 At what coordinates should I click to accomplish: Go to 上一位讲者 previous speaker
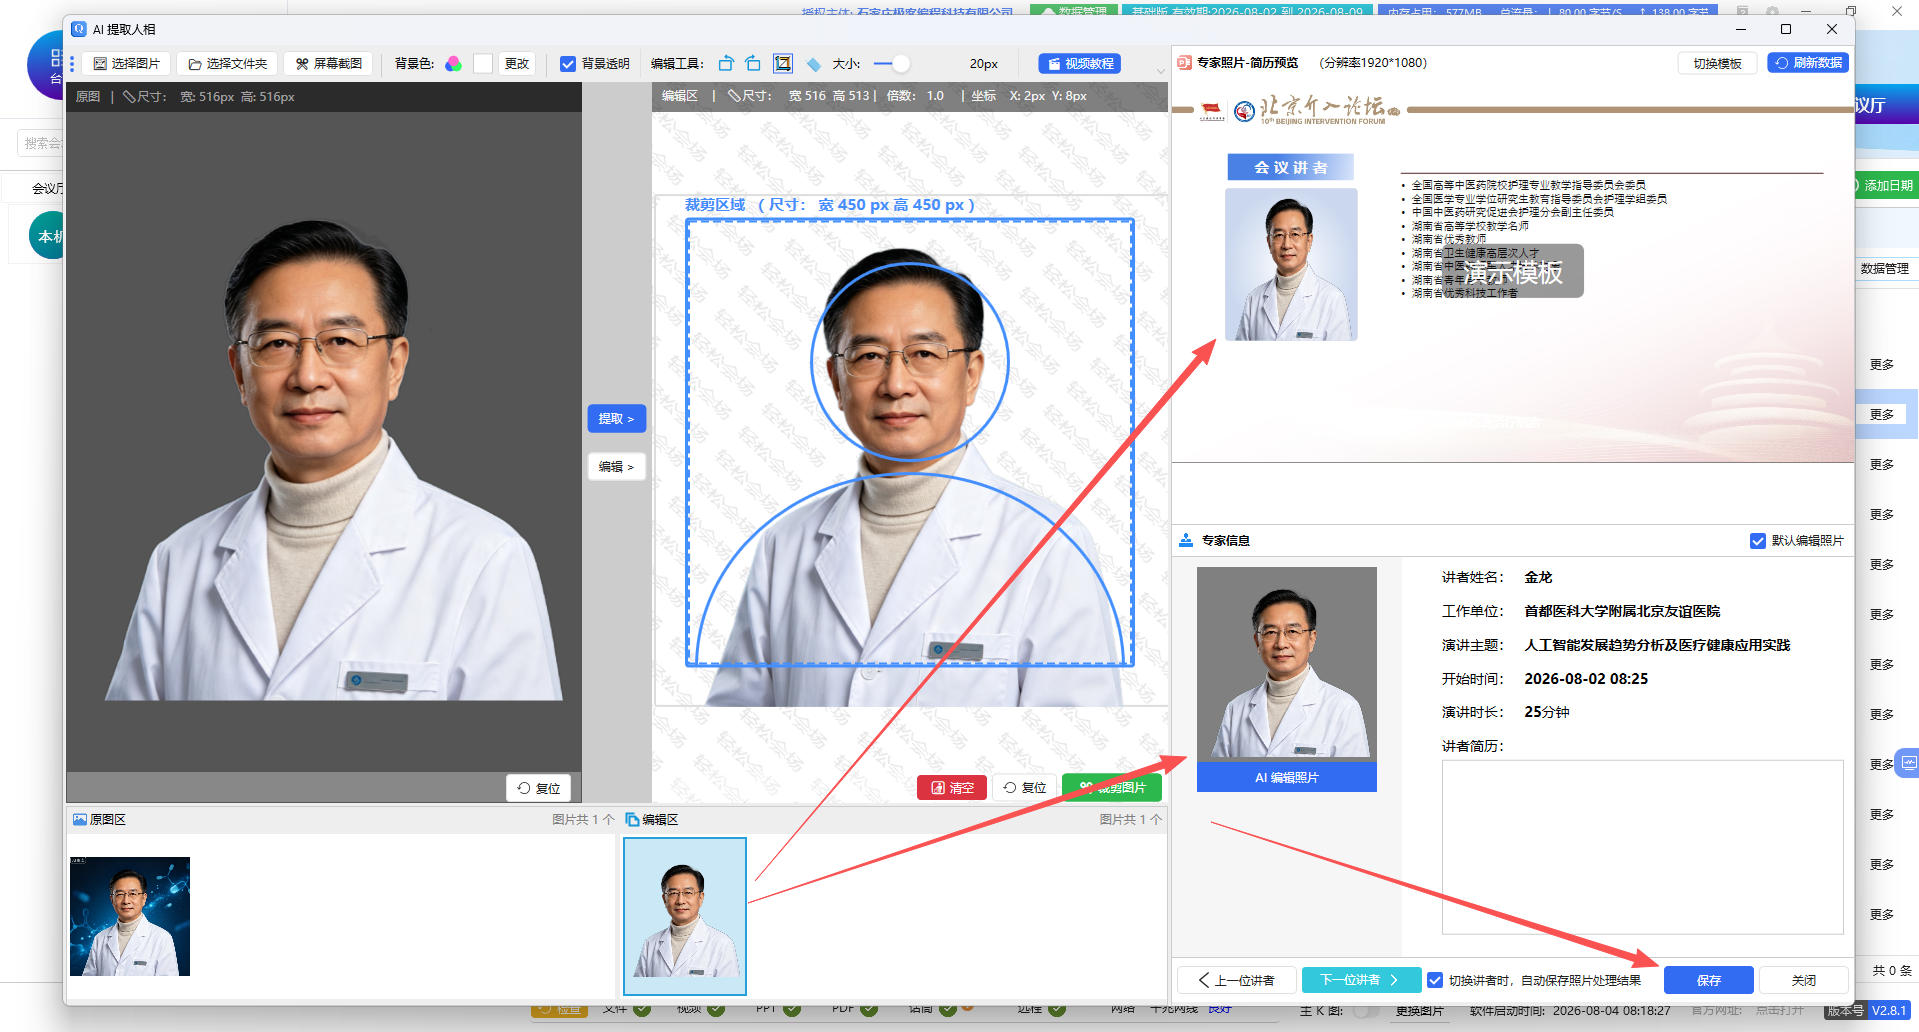pos(1237,980)
